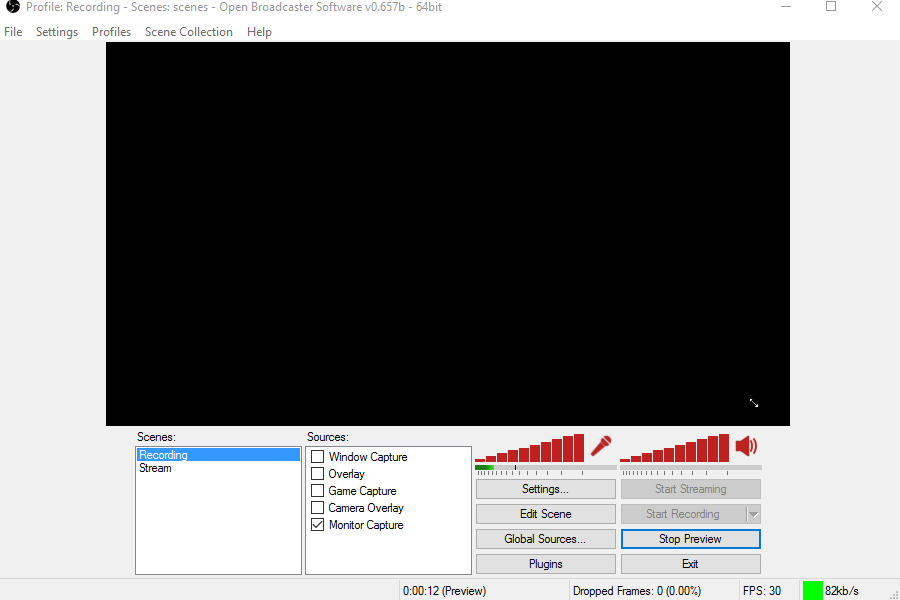Click the window resize grip in corner
The image size is (900, 600).
click(x=894, y=595)
